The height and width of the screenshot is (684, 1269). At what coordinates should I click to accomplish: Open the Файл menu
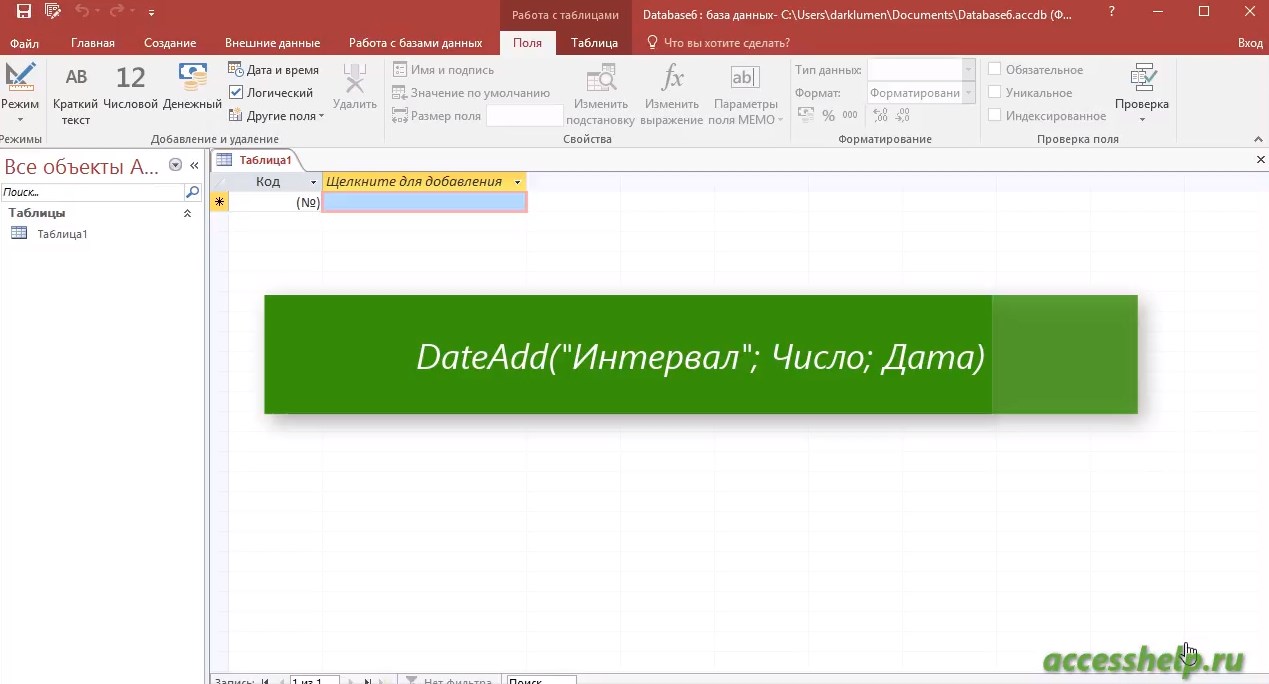[x=25, y=43]
